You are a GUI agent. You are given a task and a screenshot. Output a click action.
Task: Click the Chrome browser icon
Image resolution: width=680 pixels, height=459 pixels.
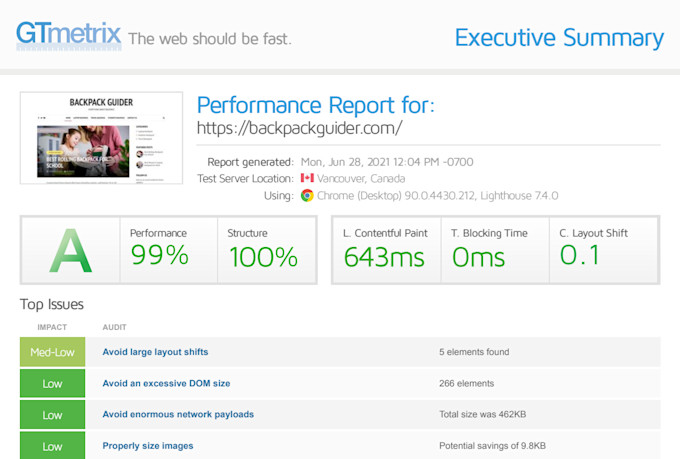[x=307, y=195]
